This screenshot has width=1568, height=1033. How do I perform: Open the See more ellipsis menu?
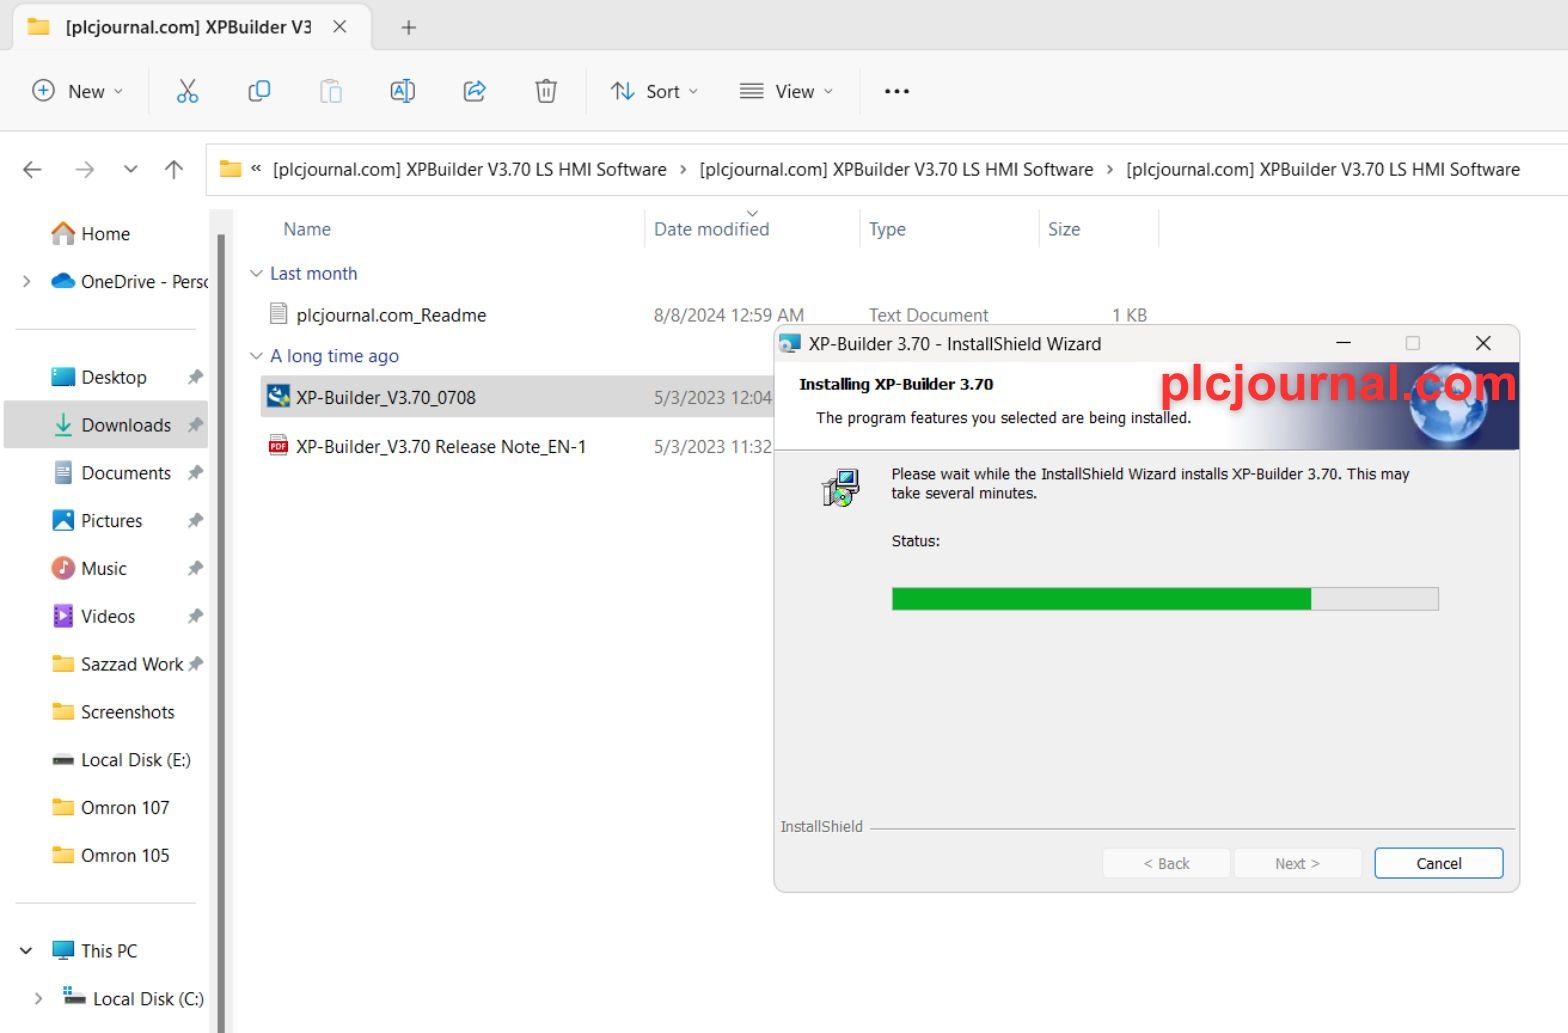(897, 91)
